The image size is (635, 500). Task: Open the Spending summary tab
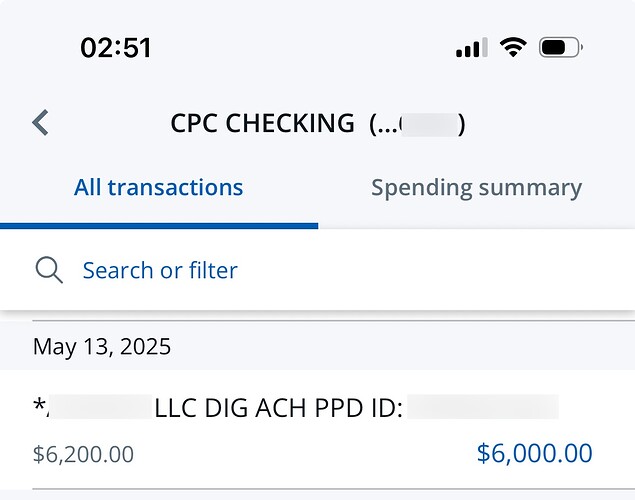coord(477,188)
